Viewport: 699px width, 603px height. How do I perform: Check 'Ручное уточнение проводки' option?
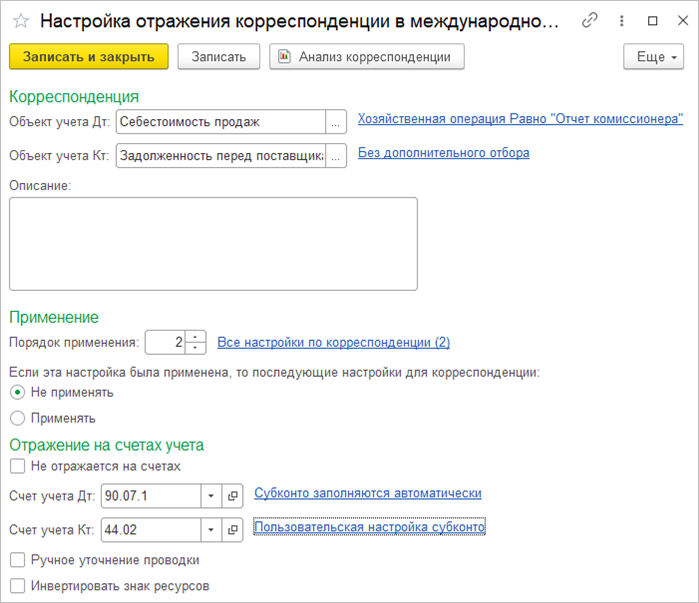point(17,560)
